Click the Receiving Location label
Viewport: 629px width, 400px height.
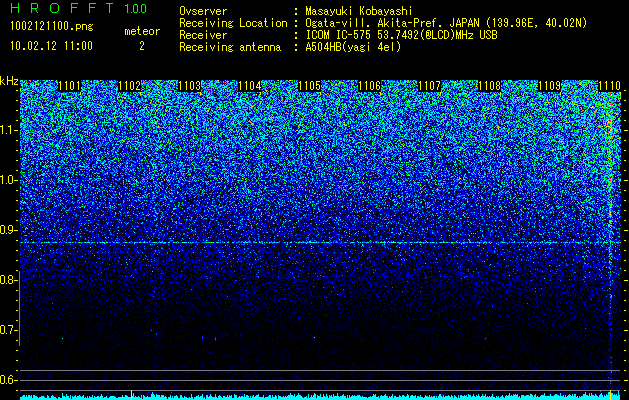coord(233,23)
